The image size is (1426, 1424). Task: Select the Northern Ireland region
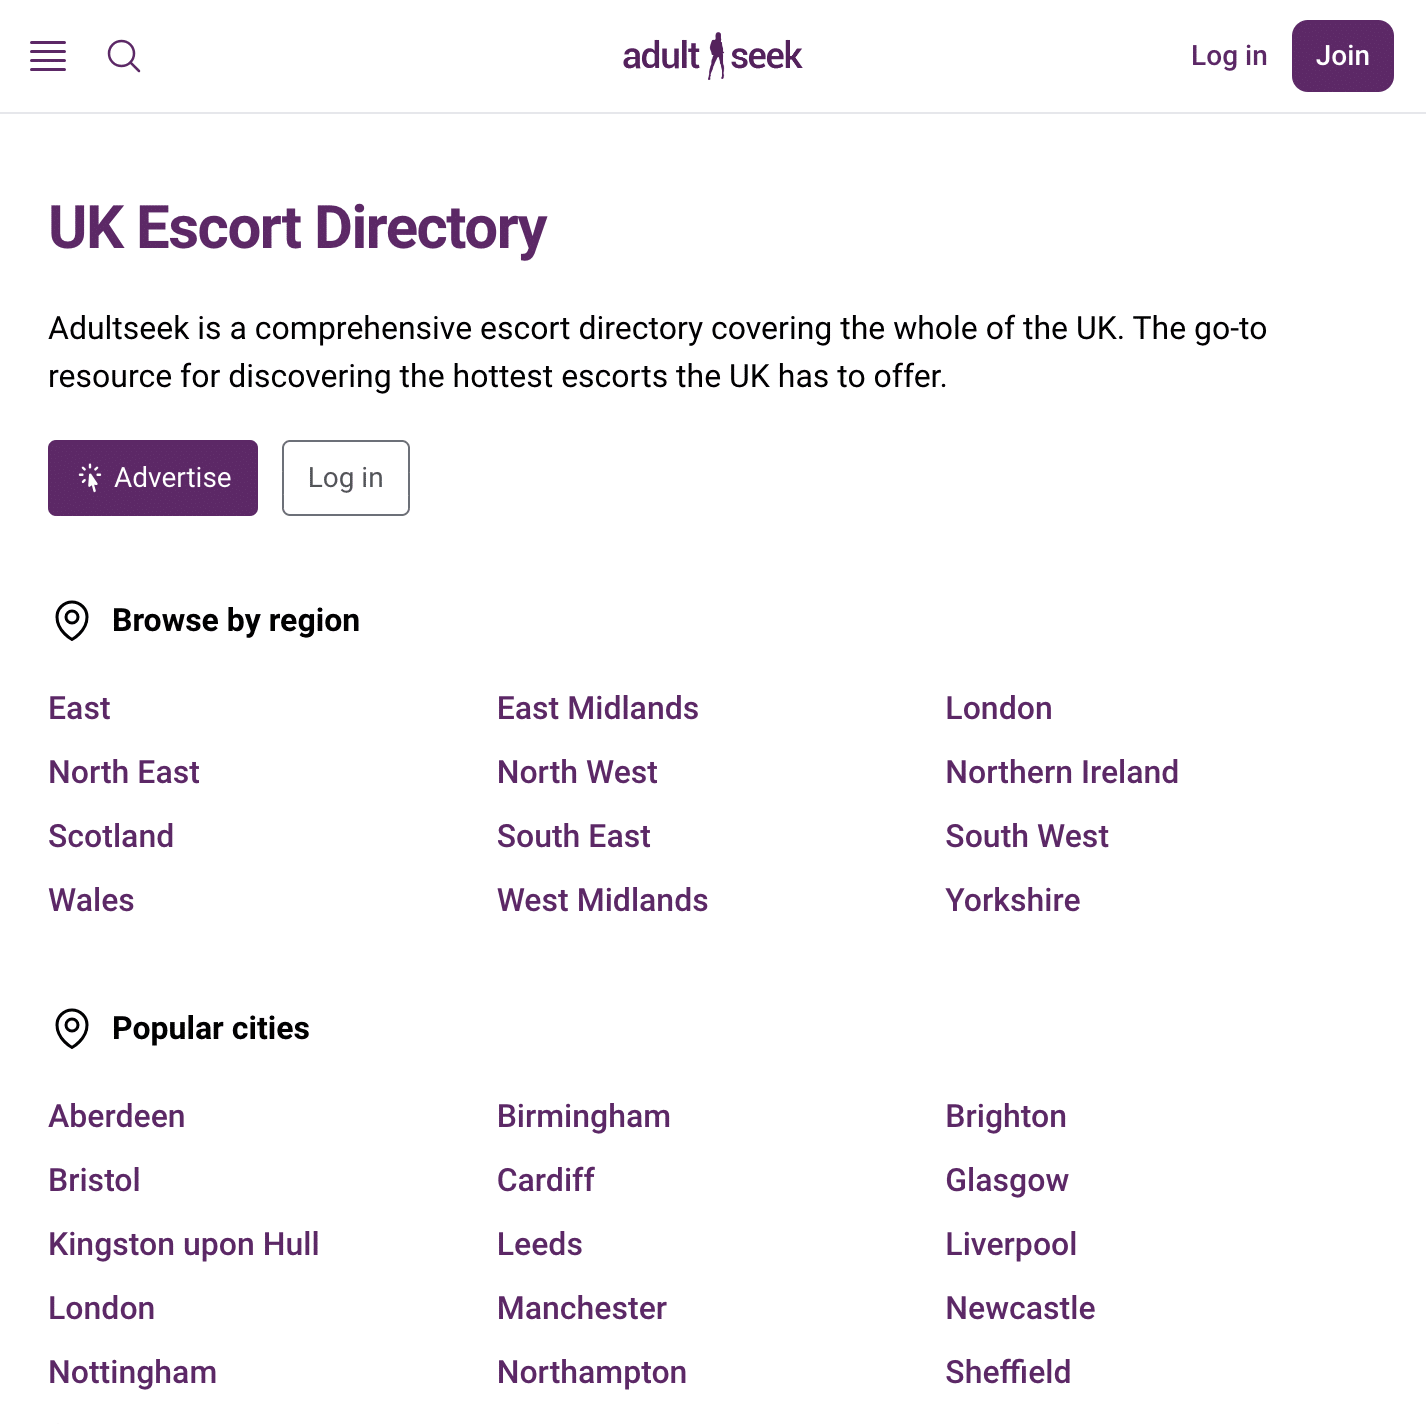(1062, 772)
